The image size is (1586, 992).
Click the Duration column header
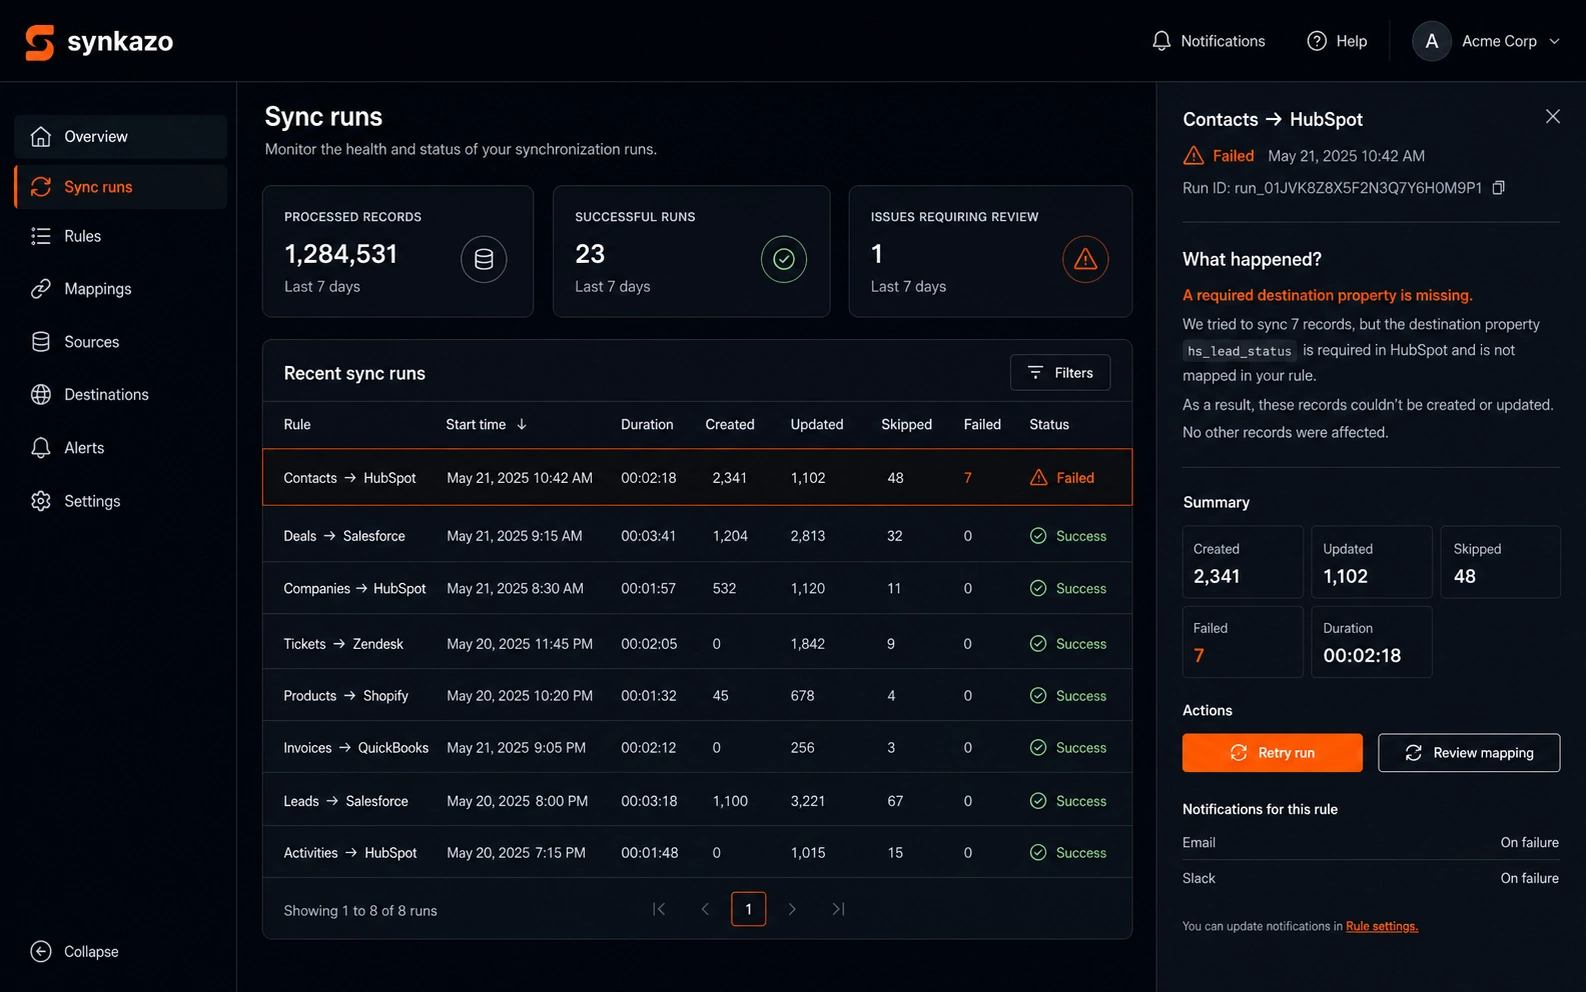647,424
